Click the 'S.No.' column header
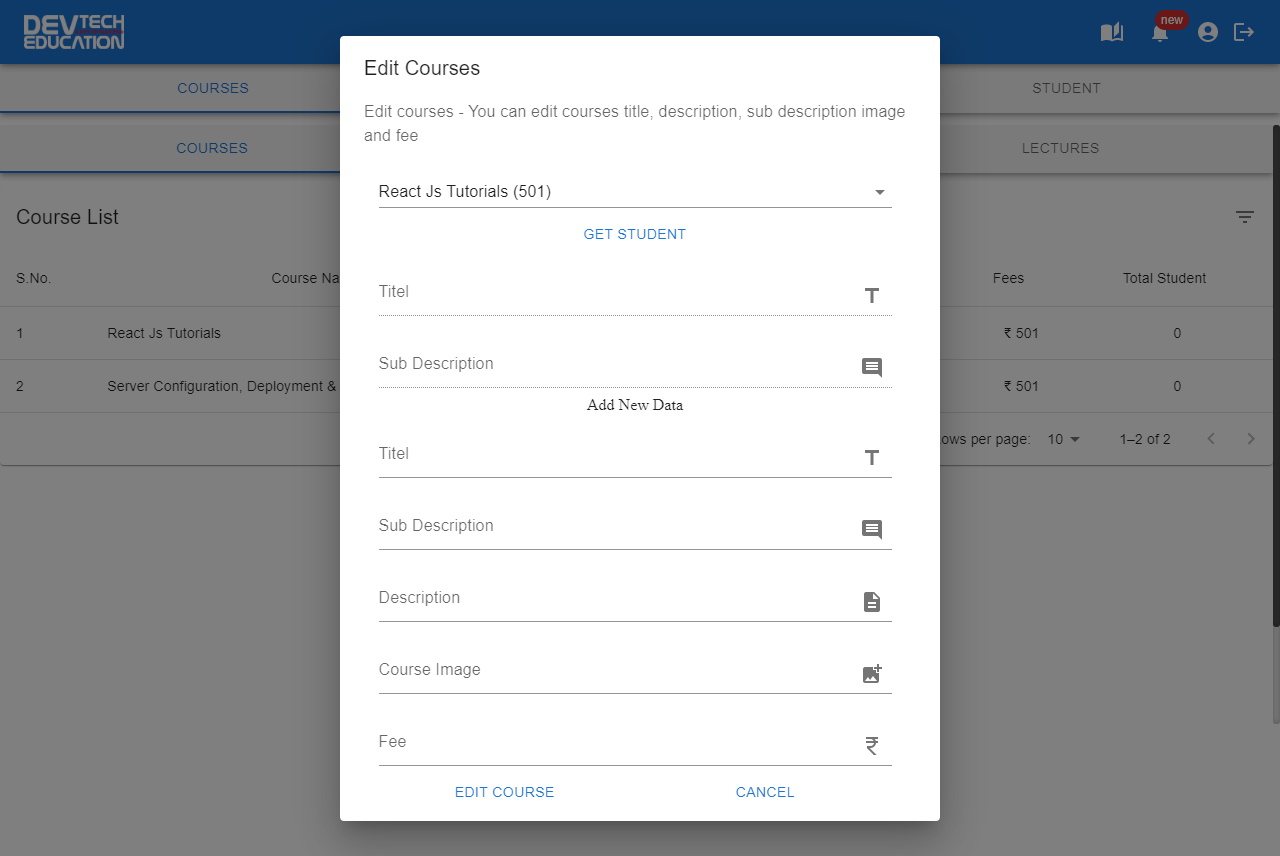Screen dimensions: 1280x856 click(33, 278)
